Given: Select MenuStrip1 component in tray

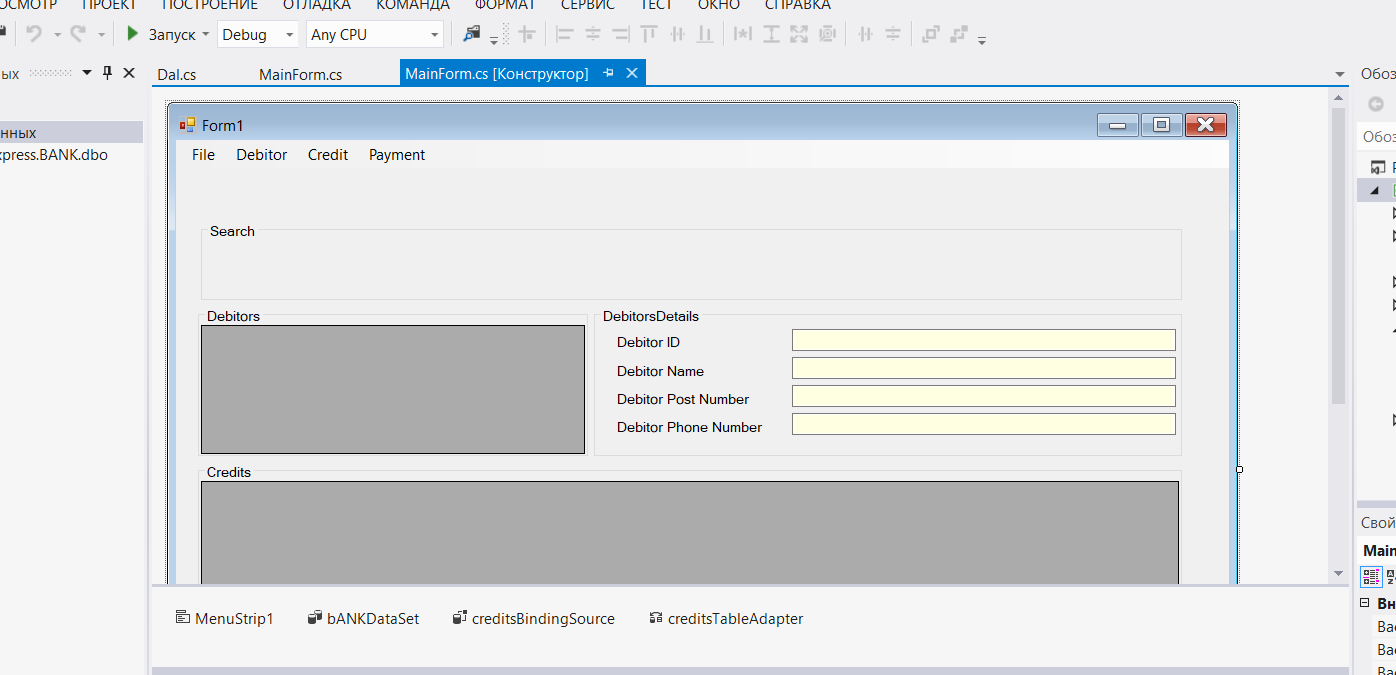Looking at the screenshot, I should point(224,618).
